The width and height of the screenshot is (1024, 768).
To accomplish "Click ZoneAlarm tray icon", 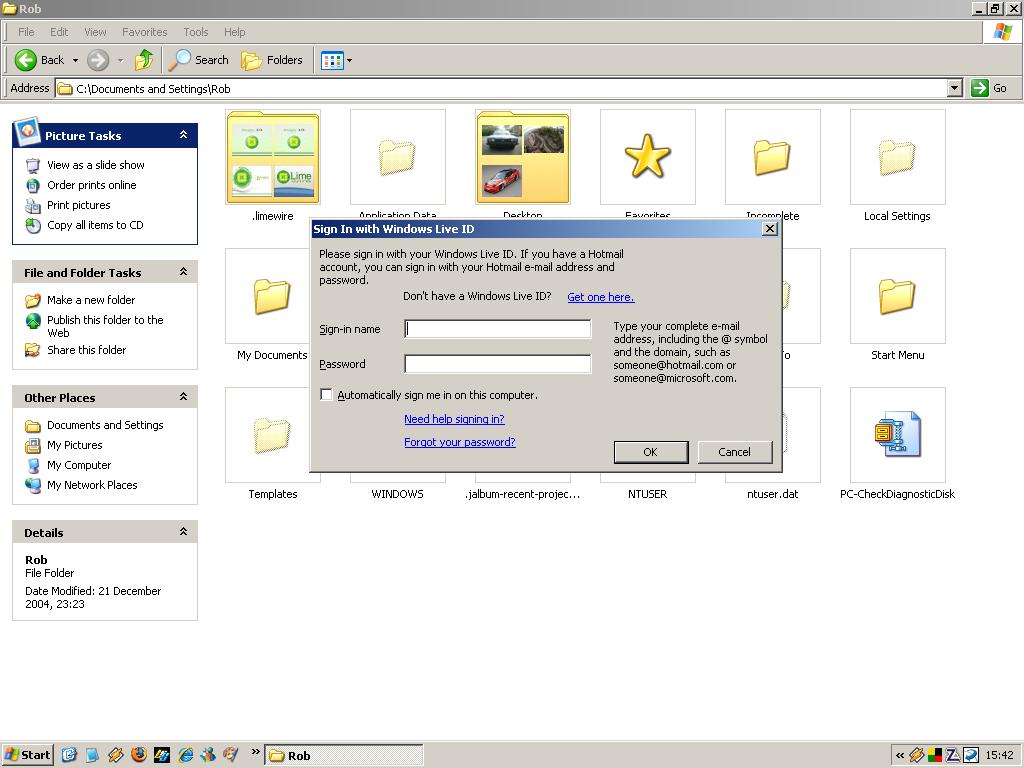I will tap(953, 756).
